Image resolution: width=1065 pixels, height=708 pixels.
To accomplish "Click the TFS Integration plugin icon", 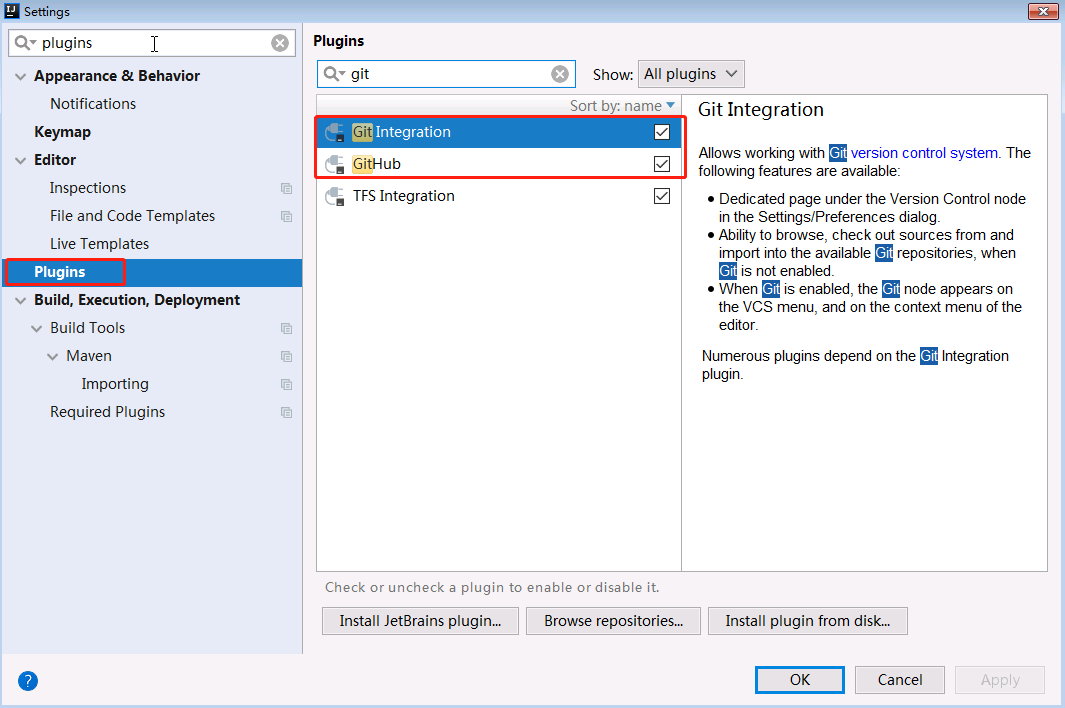I will [x=335, y=196].
